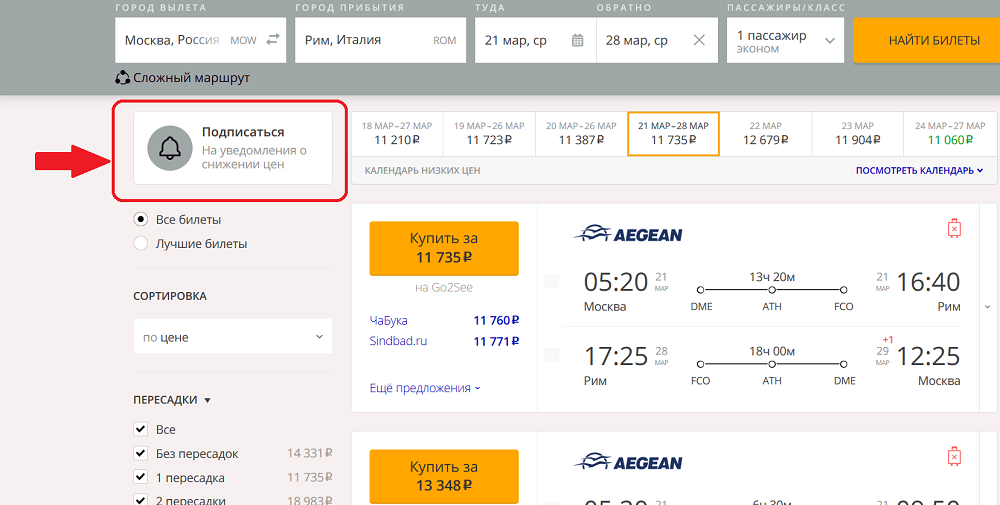This screenshot has width=1000, height=505.
Task: Expand 'Посмотреть календарь' low price calendar
Action: [919, 170]
